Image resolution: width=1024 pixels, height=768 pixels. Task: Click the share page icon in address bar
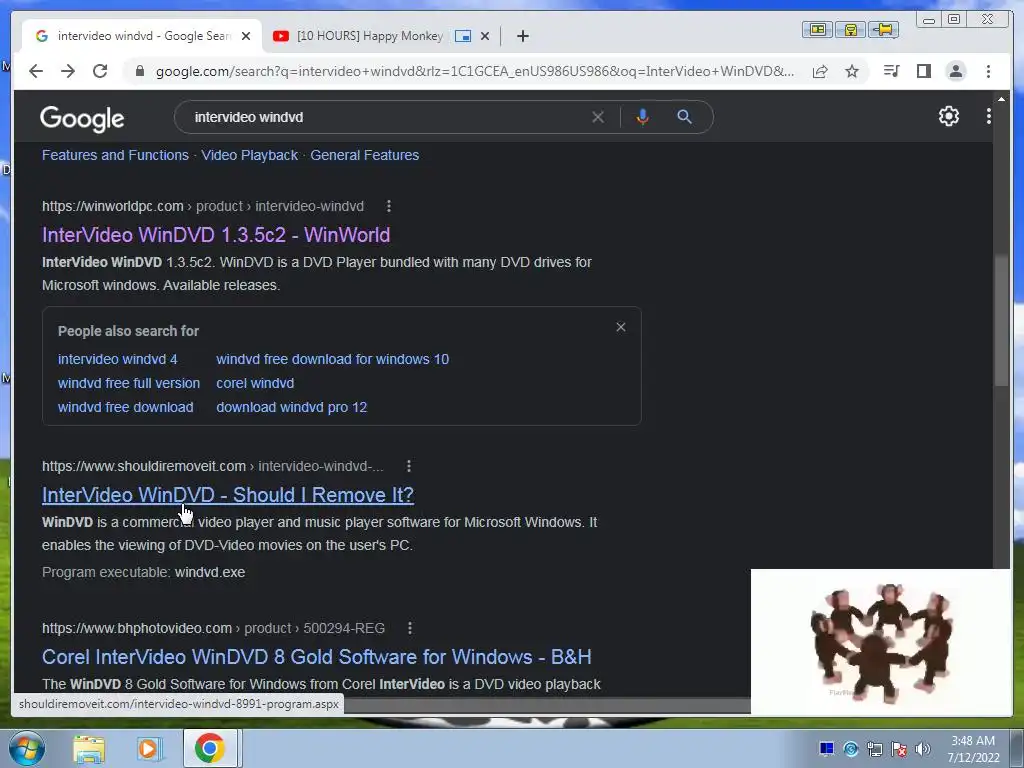[820, 71]
